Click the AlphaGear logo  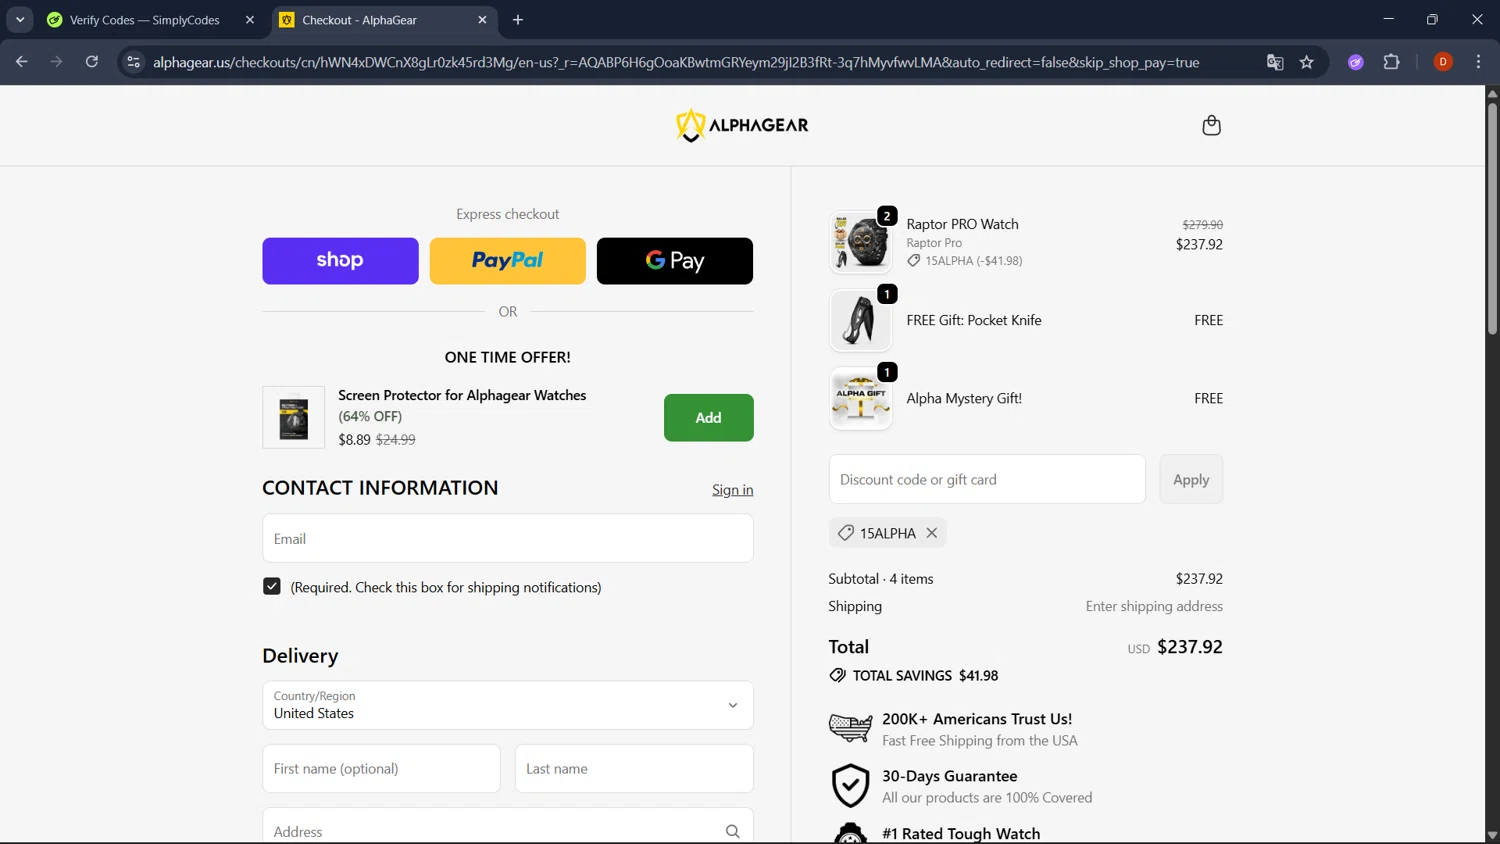point(742,125)
